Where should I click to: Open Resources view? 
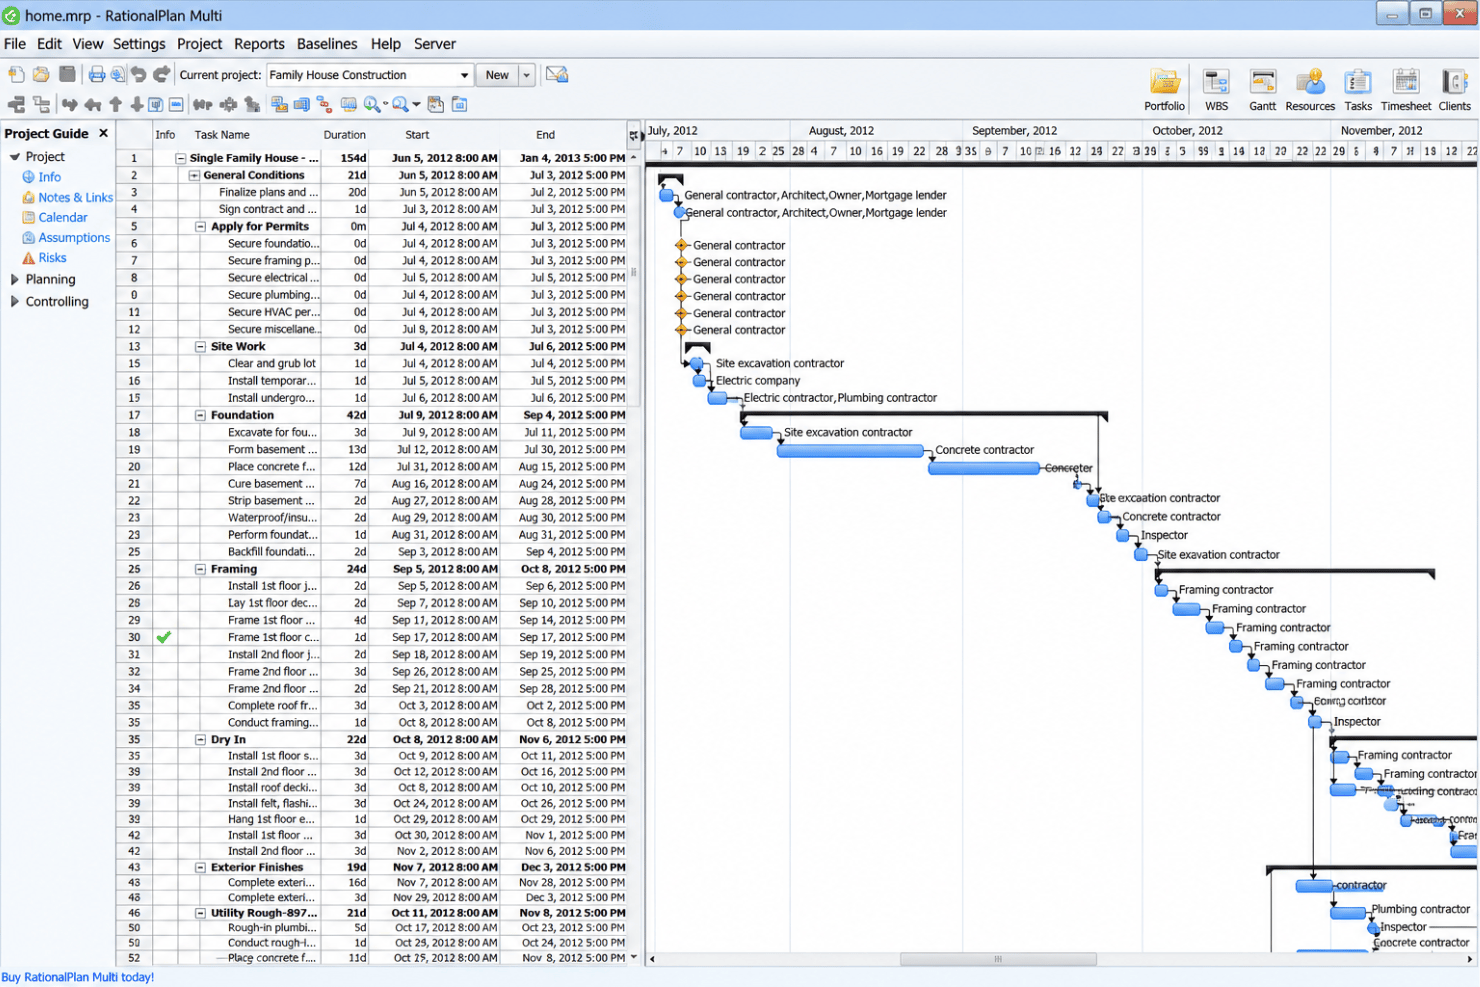point(1310,90)
